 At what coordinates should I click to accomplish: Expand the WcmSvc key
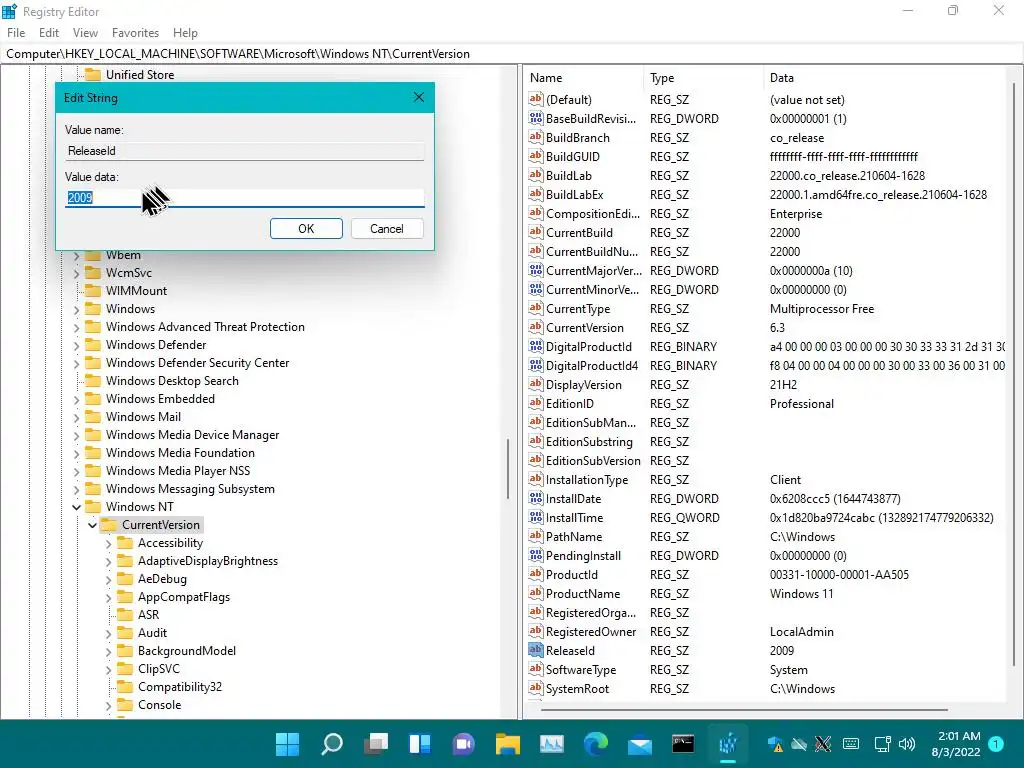click(x=76, y=273)
